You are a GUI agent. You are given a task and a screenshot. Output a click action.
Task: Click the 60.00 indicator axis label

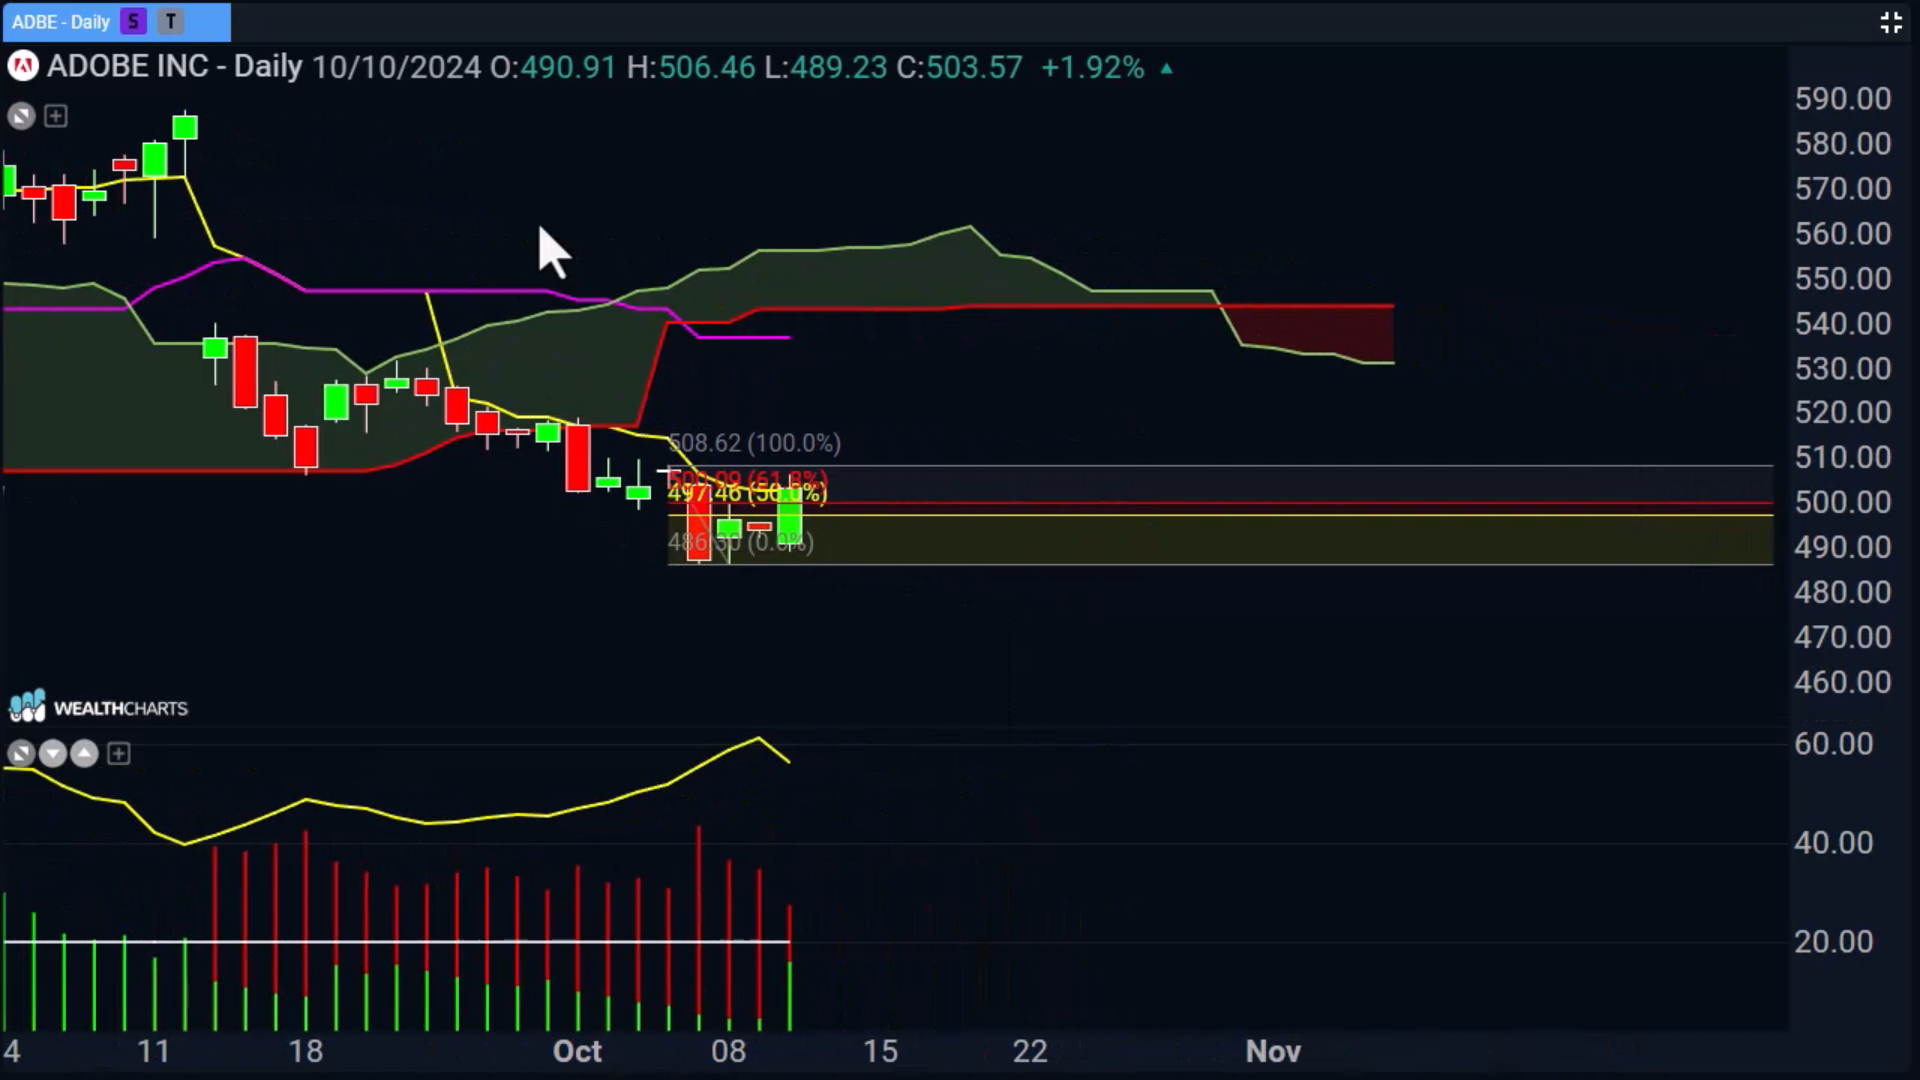[x=1834, y=744]
